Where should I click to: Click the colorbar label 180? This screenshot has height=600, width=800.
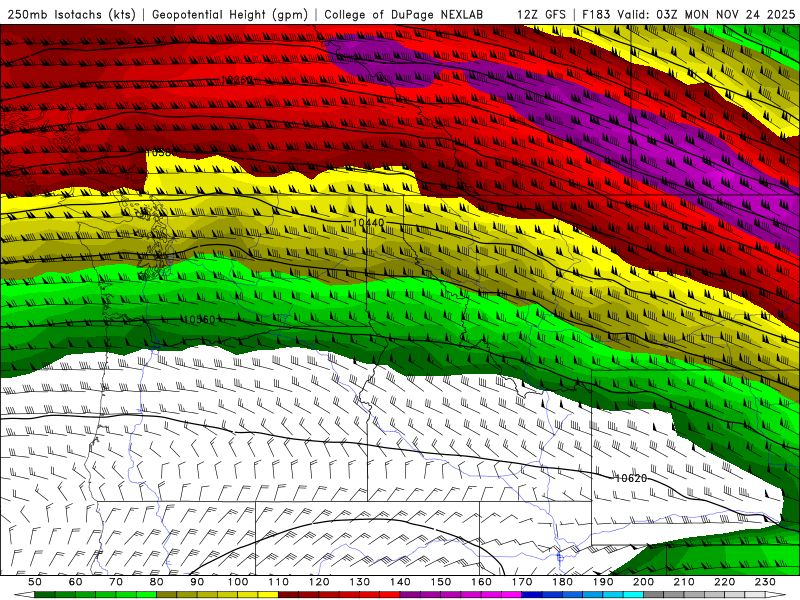pos(562,582)
